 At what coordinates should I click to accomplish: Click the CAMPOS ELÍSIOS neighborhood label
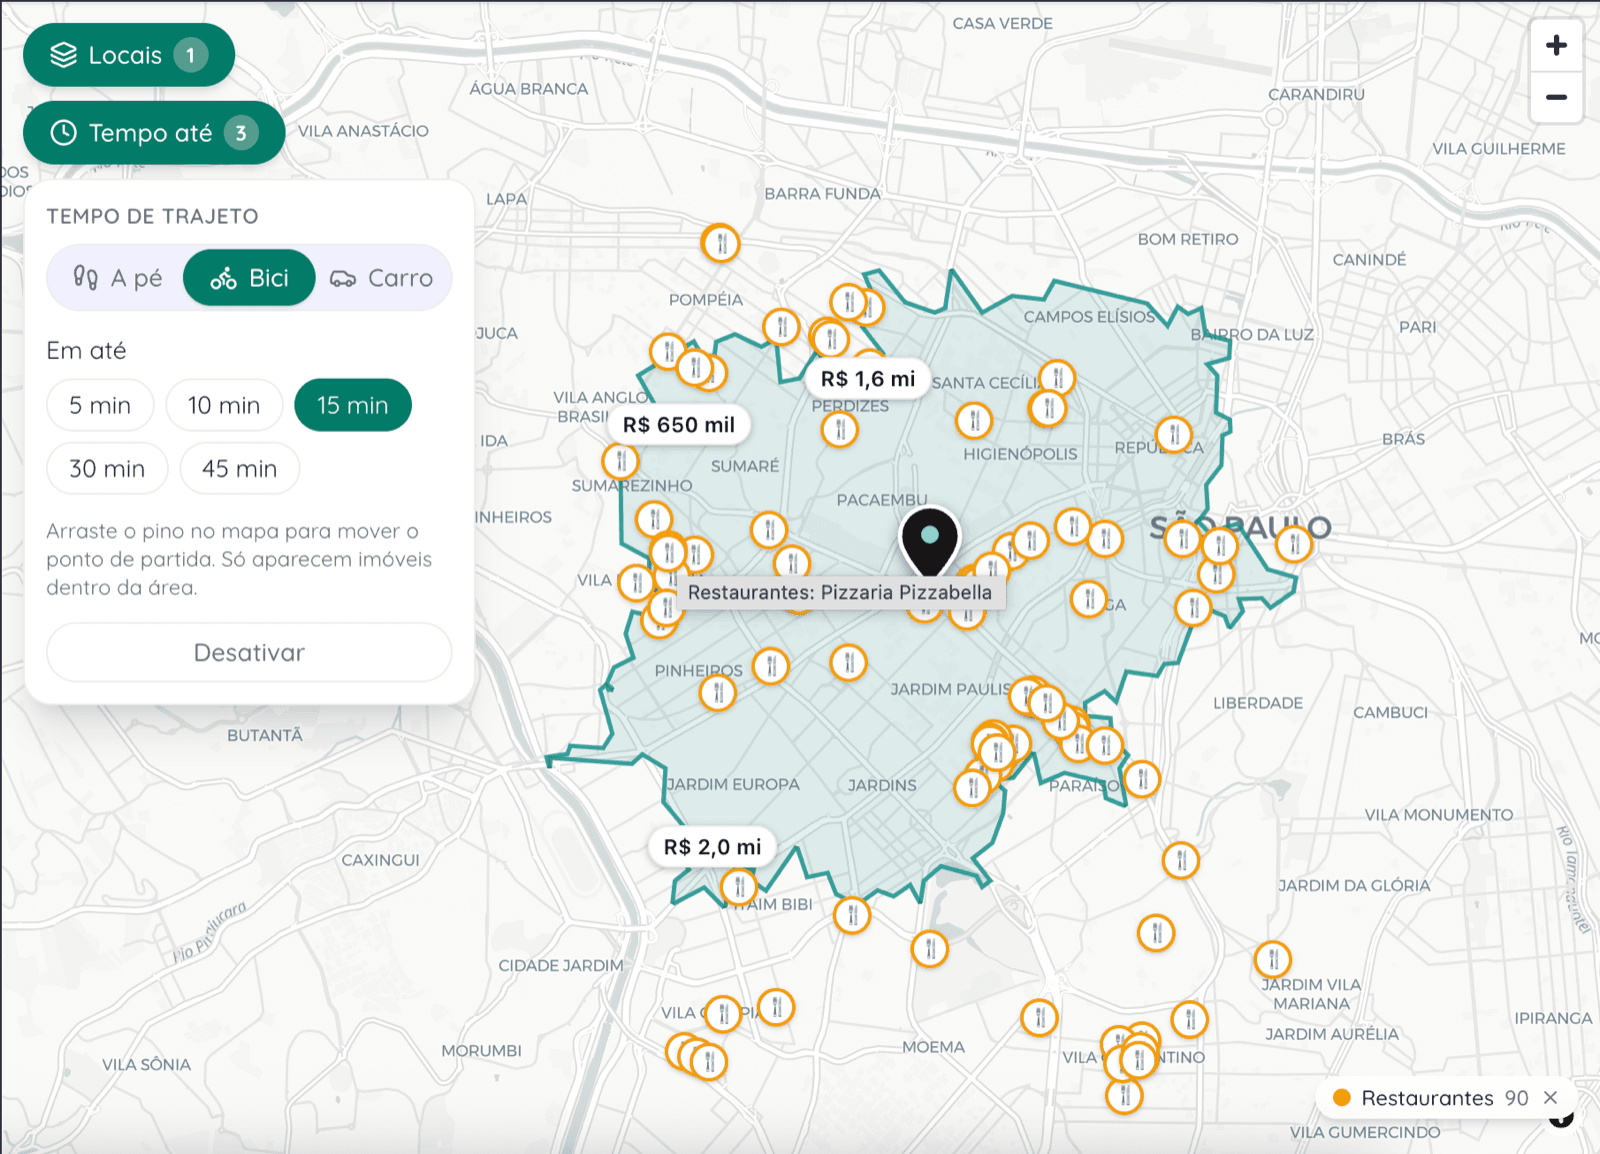1089,316
